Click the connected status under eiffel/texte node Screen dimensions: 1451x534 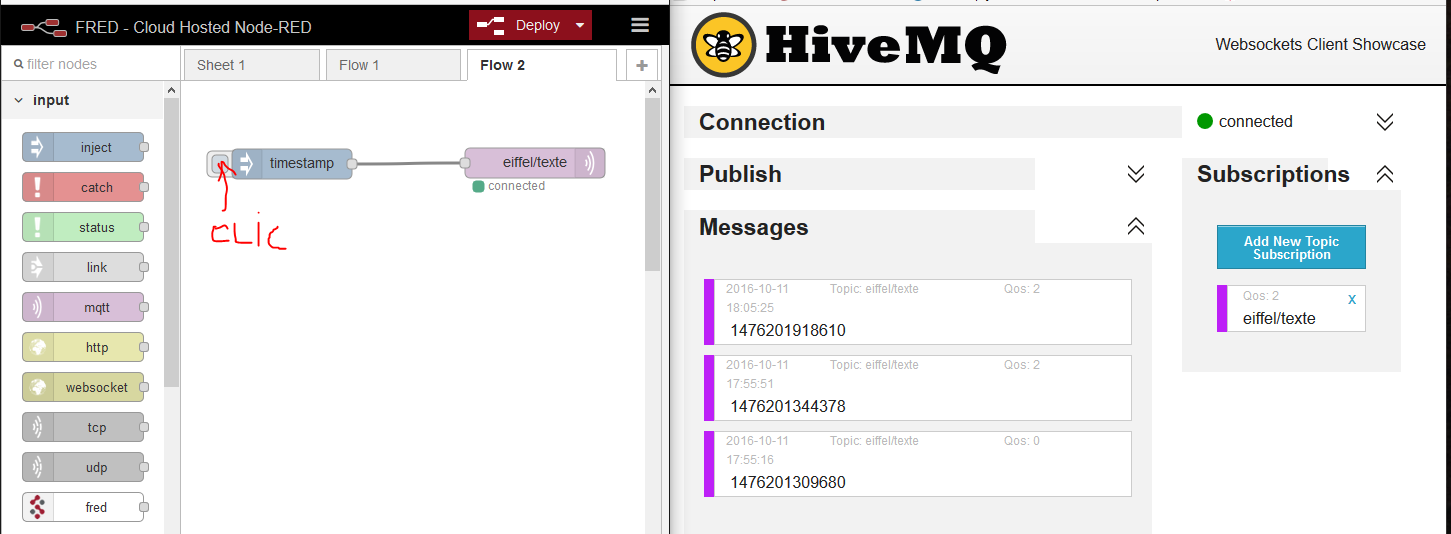coord(509,186)
